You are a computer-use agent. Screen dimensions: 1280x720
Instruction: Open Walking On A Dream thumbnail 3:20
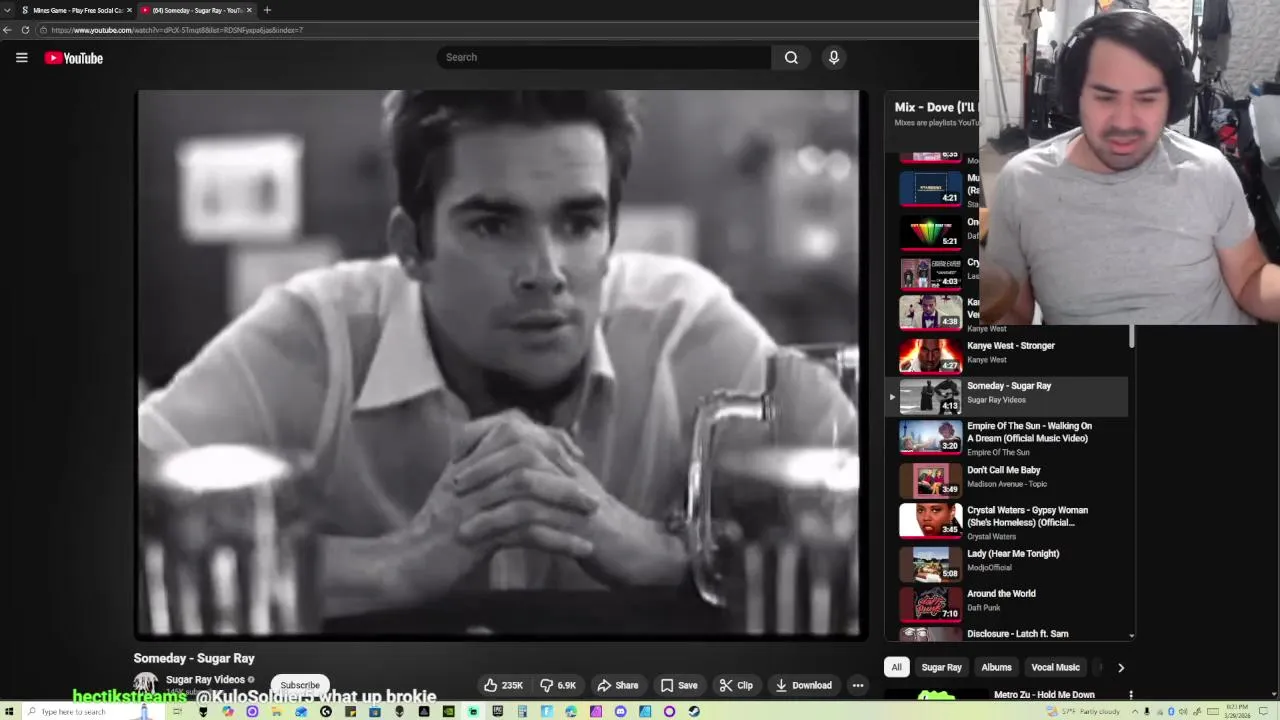[x=930, y=436]
